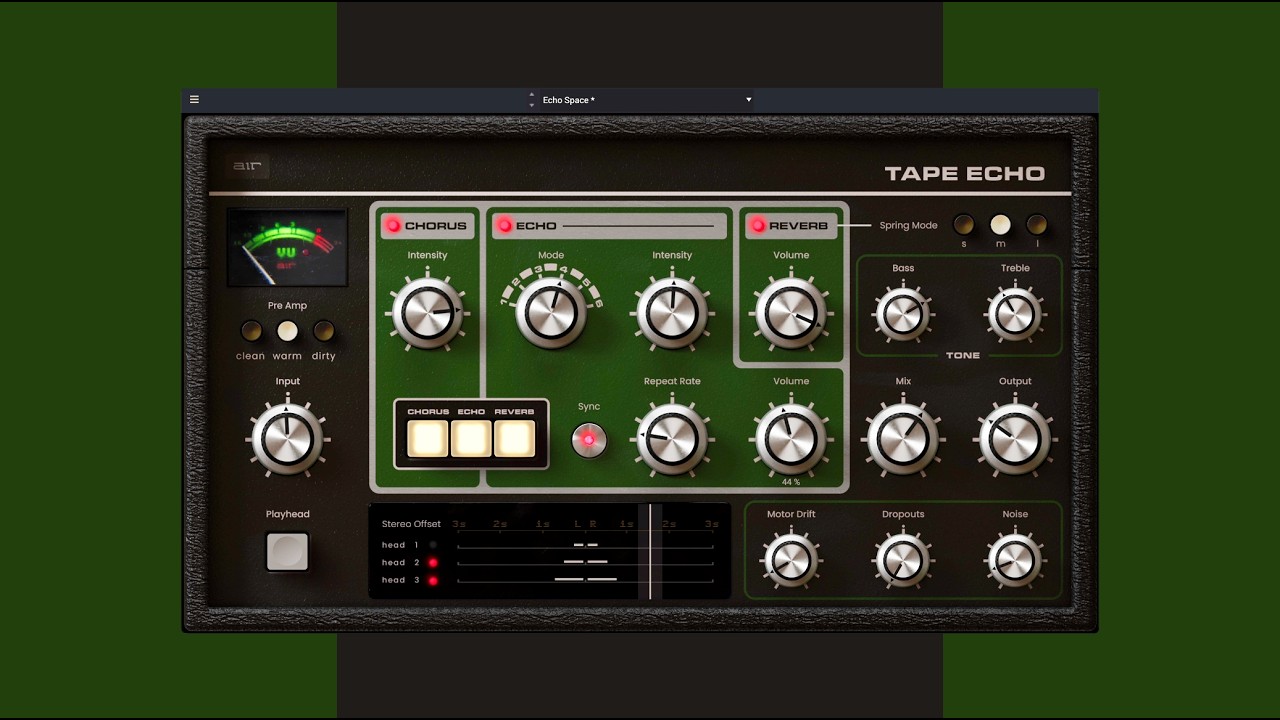Click the Dropouts knob
This screenshot has height=720, width=1280.
[x=903, y=560]
